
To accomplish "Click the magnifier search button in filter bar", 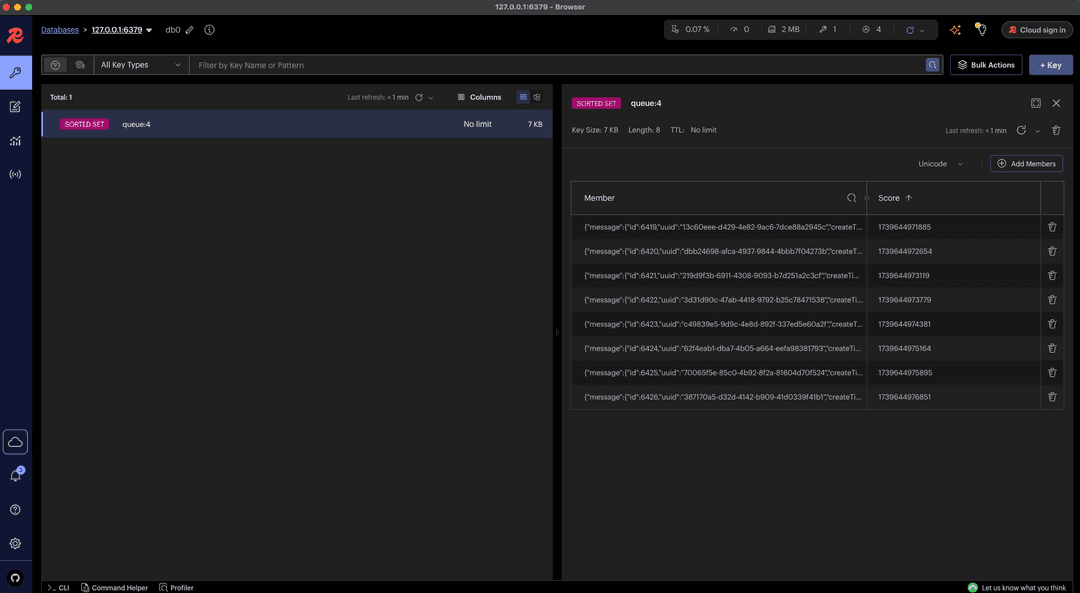I will (x=933, y=65).
